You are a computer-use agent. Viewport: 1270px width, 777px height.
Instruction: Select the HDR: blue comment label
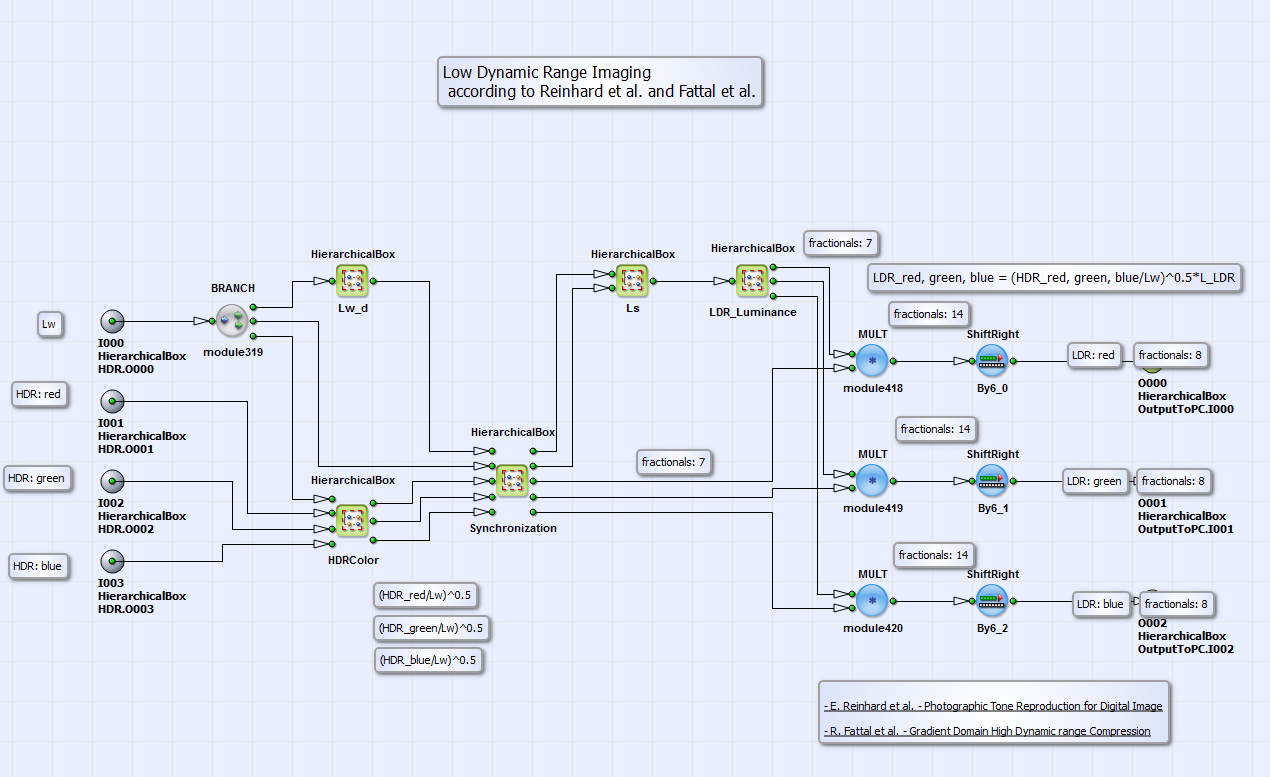coord(38,566)
